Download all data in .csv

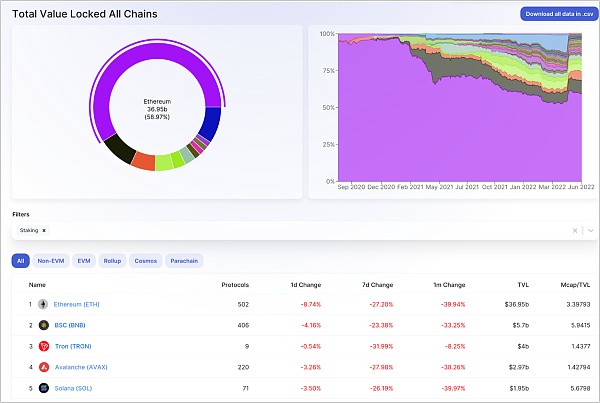[x=559, y=14]
